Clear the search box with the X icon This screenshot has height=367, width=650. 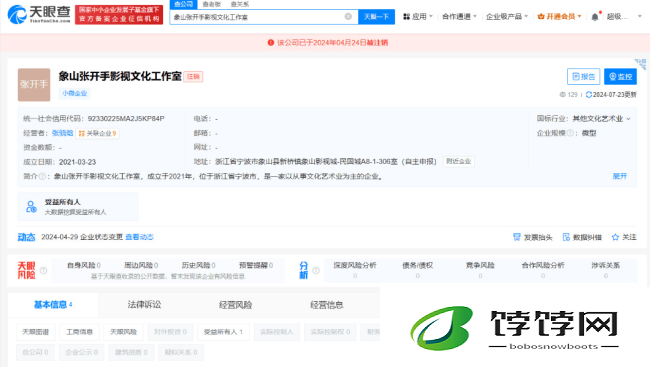(x=348, y=17)
